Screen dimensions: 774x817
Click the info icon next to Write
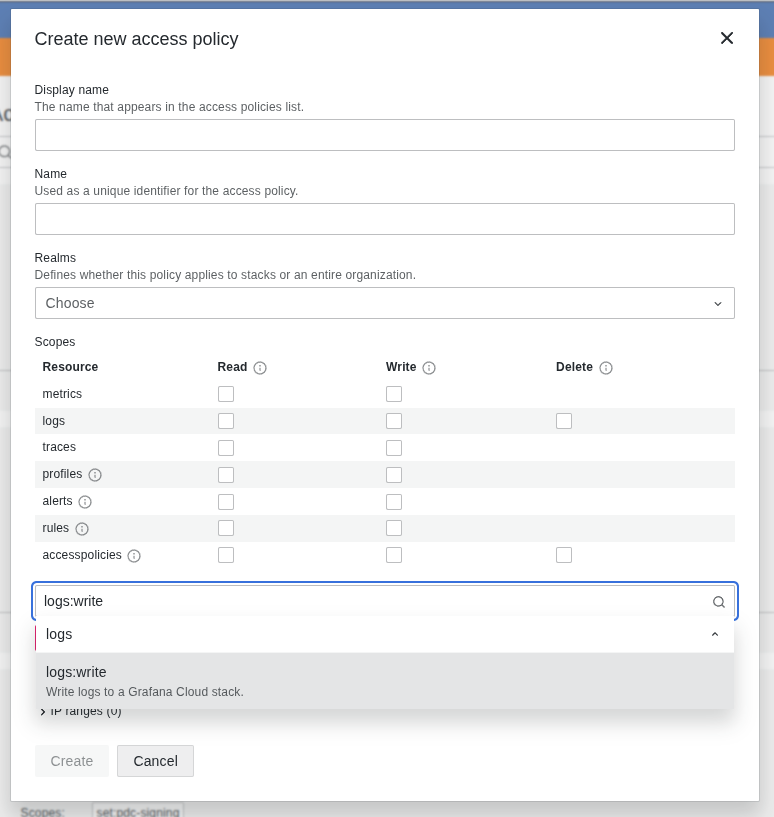click(429, 368)
